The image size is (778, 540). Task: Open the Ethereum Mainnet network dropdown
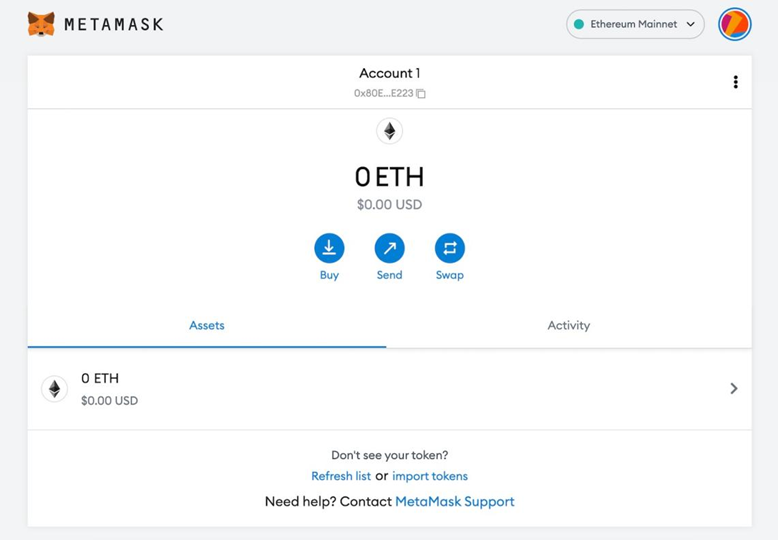(635, 24)
